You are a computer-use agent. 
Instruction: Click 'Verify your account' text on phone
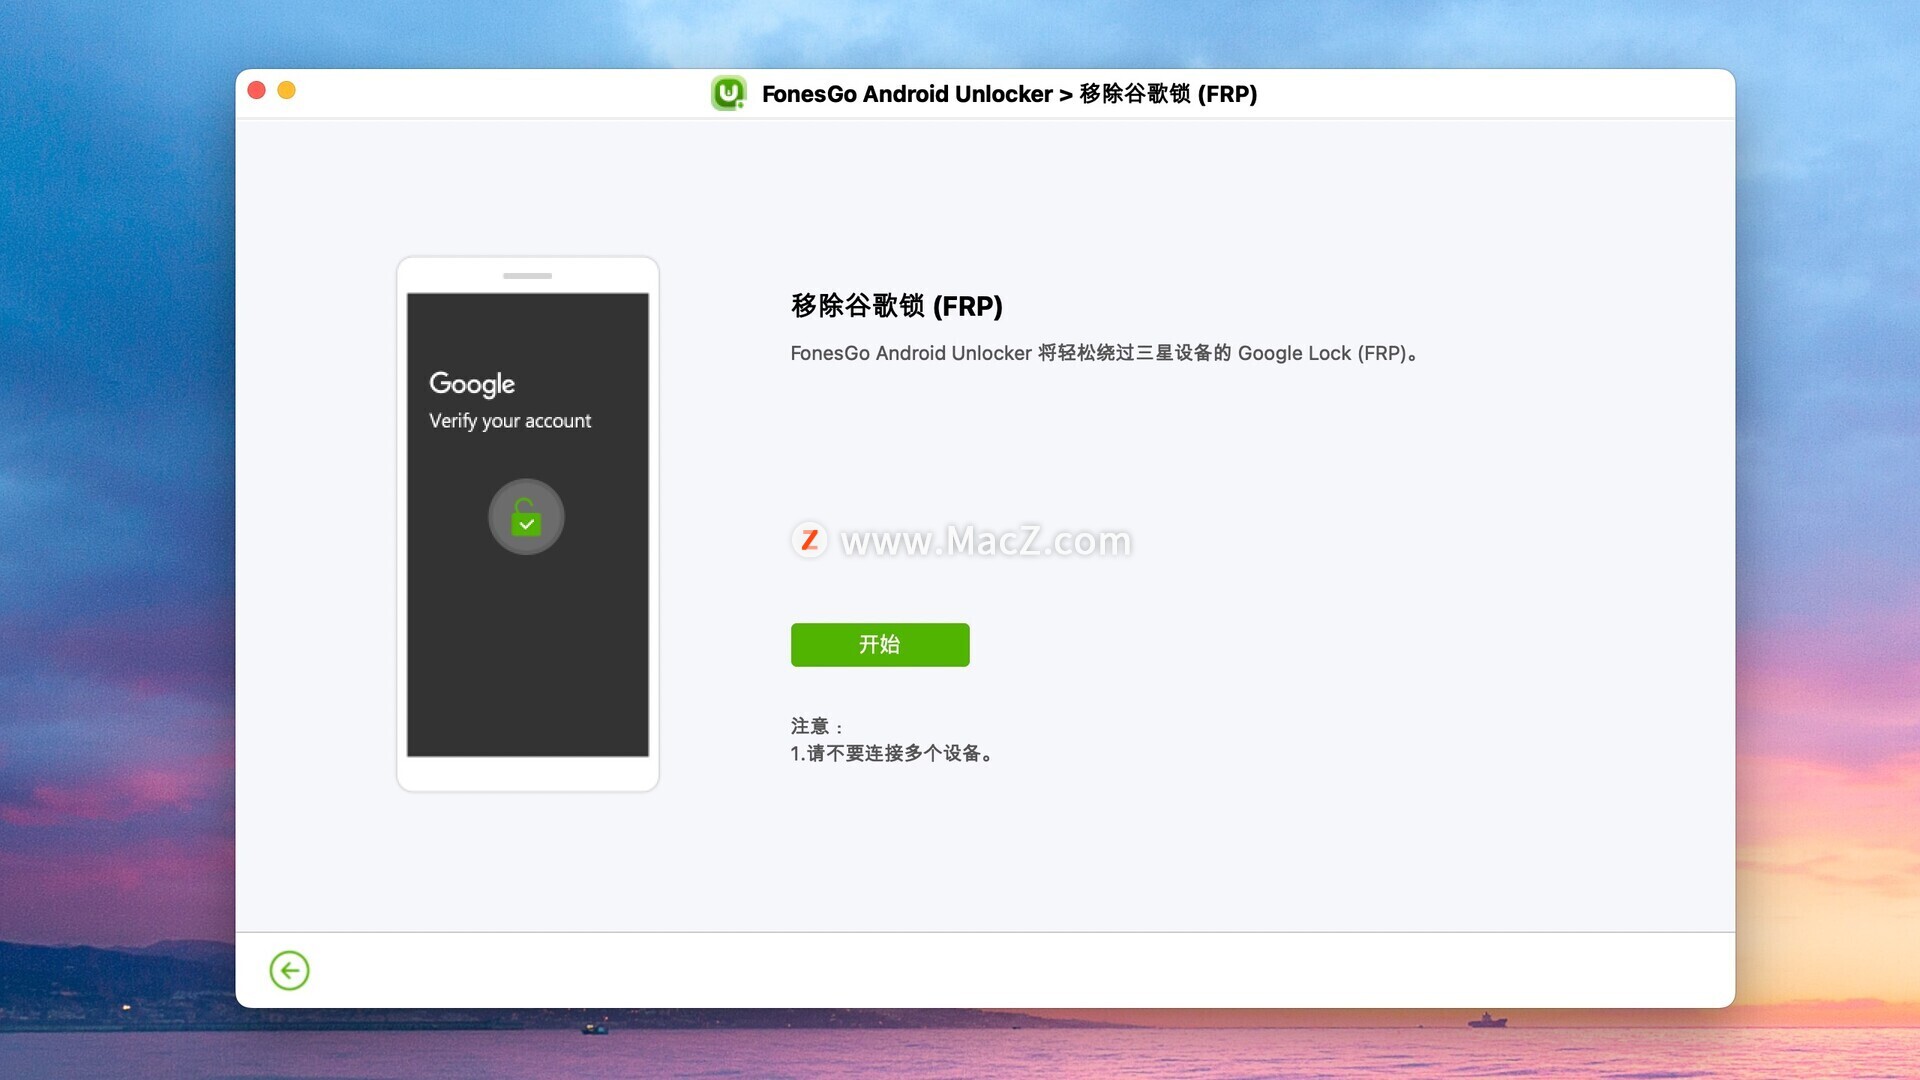coord(510,421)
